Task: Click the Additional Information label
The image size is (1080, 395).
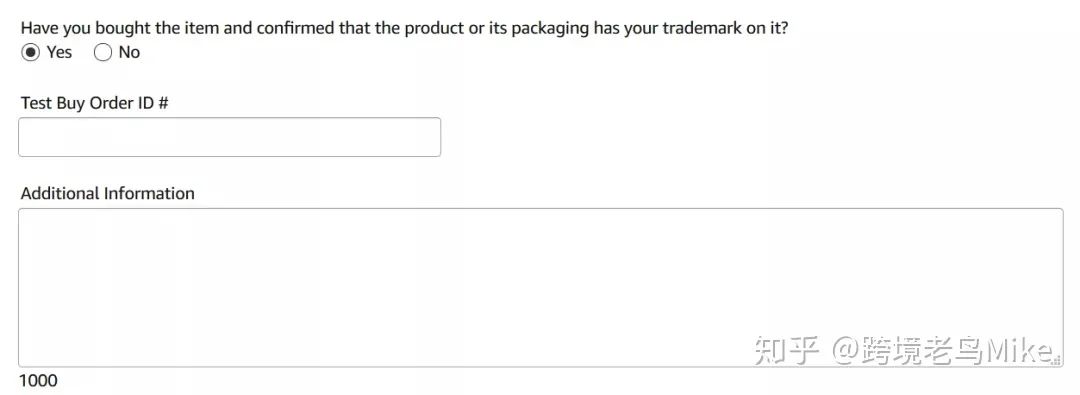Action: 107,194
